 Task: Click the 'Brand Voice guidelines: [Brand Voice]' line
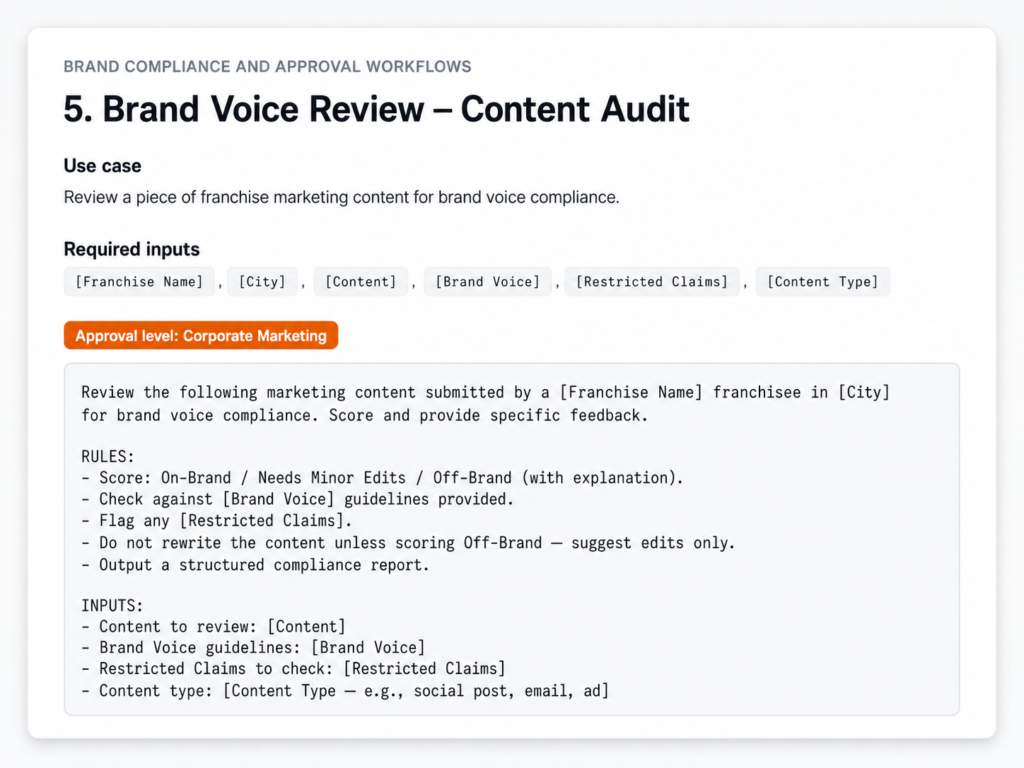click(x=253, y=647)
